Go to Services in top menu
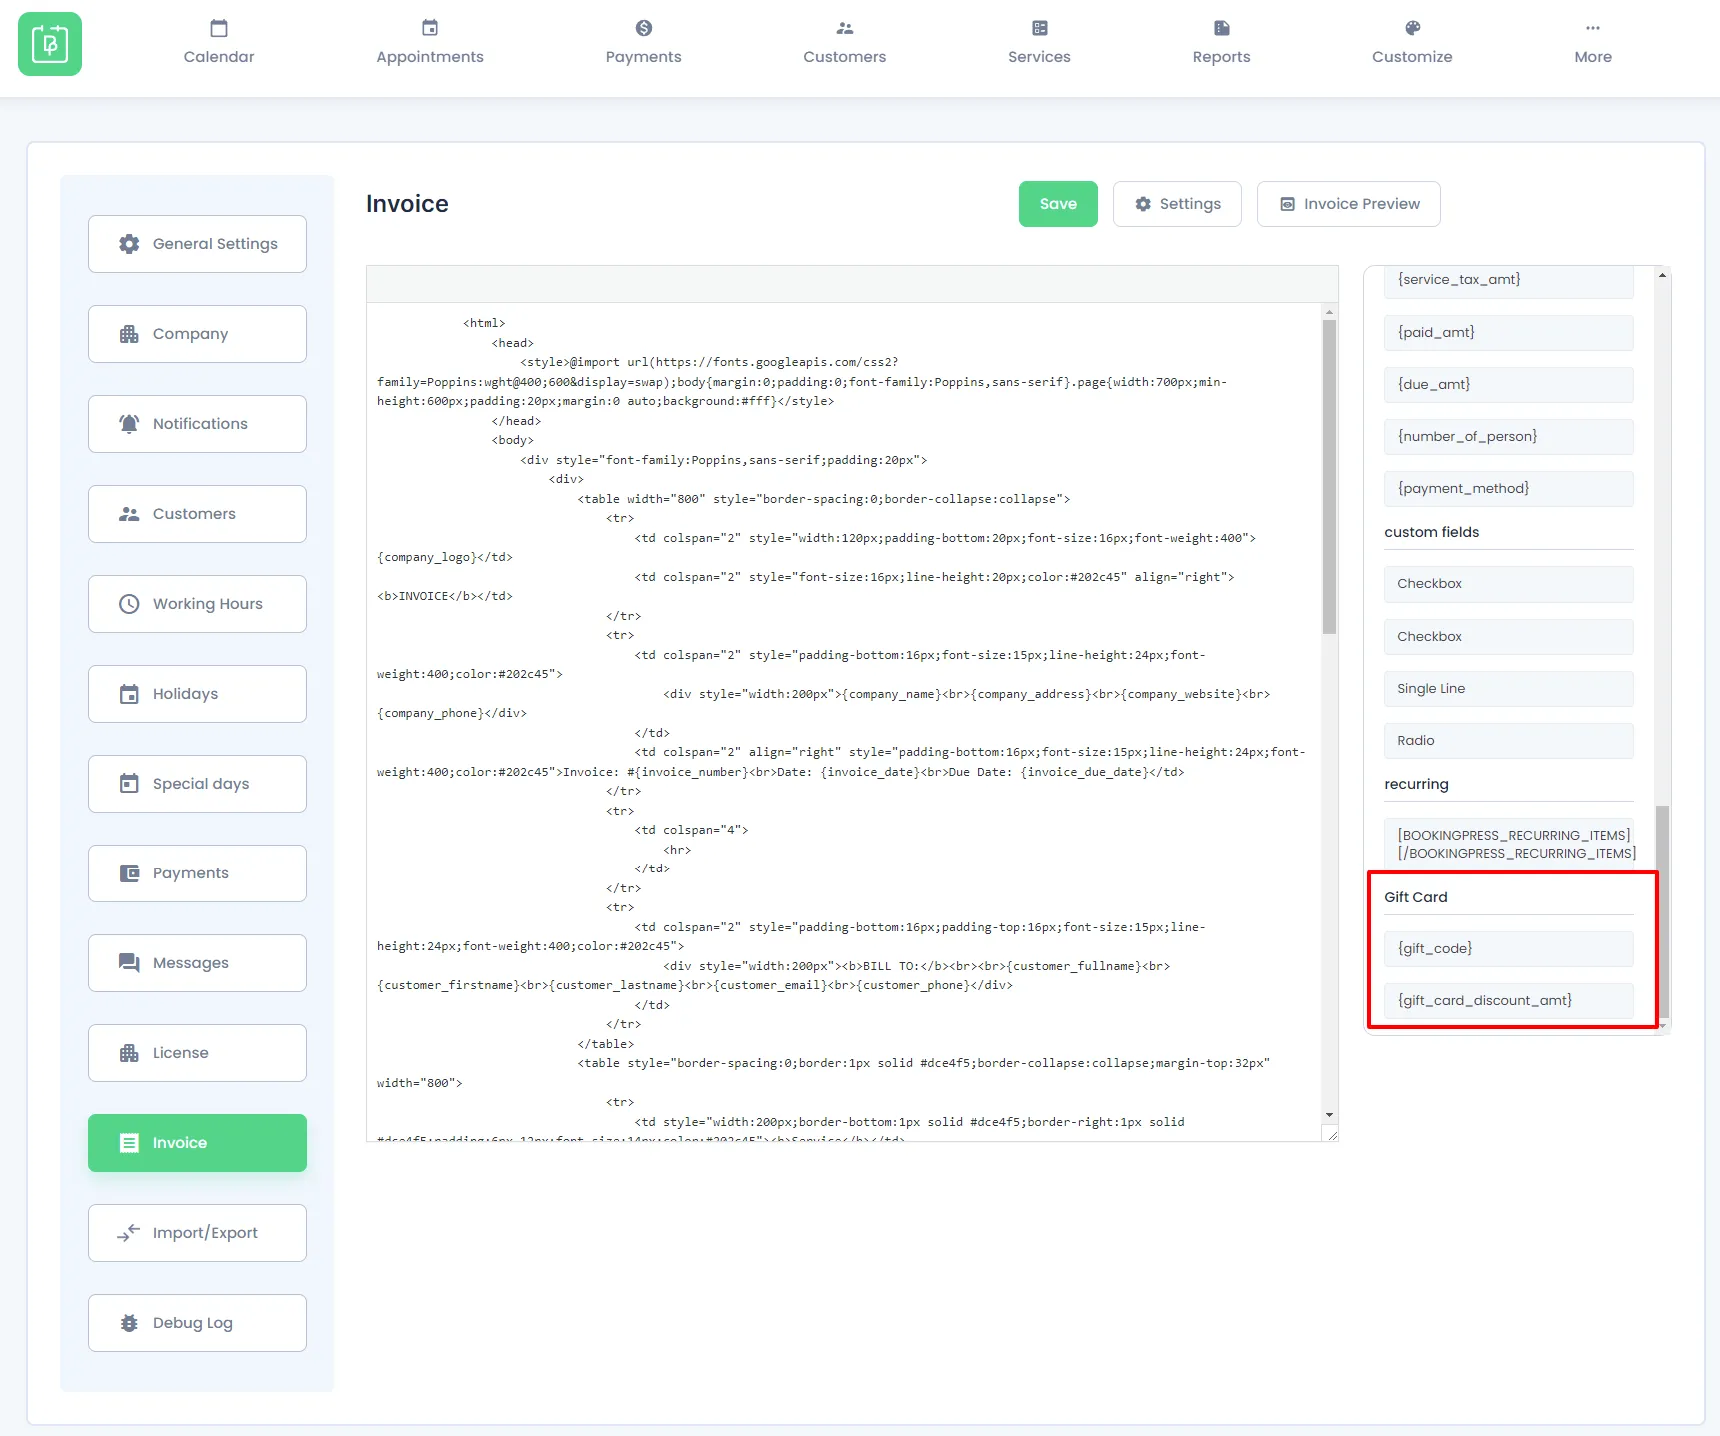This screenshot has height=1436, width=1720. tap(1039, 43)
